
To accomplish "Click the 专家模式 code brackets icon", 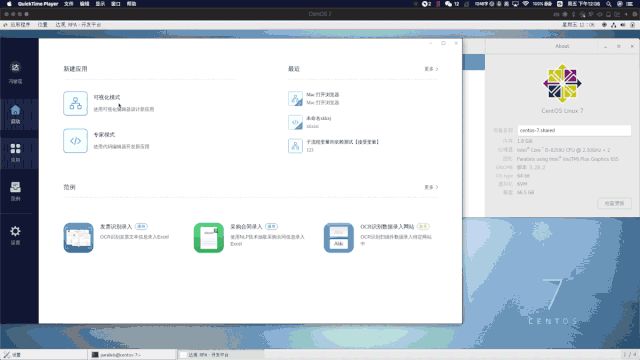I will click(75, 141).
